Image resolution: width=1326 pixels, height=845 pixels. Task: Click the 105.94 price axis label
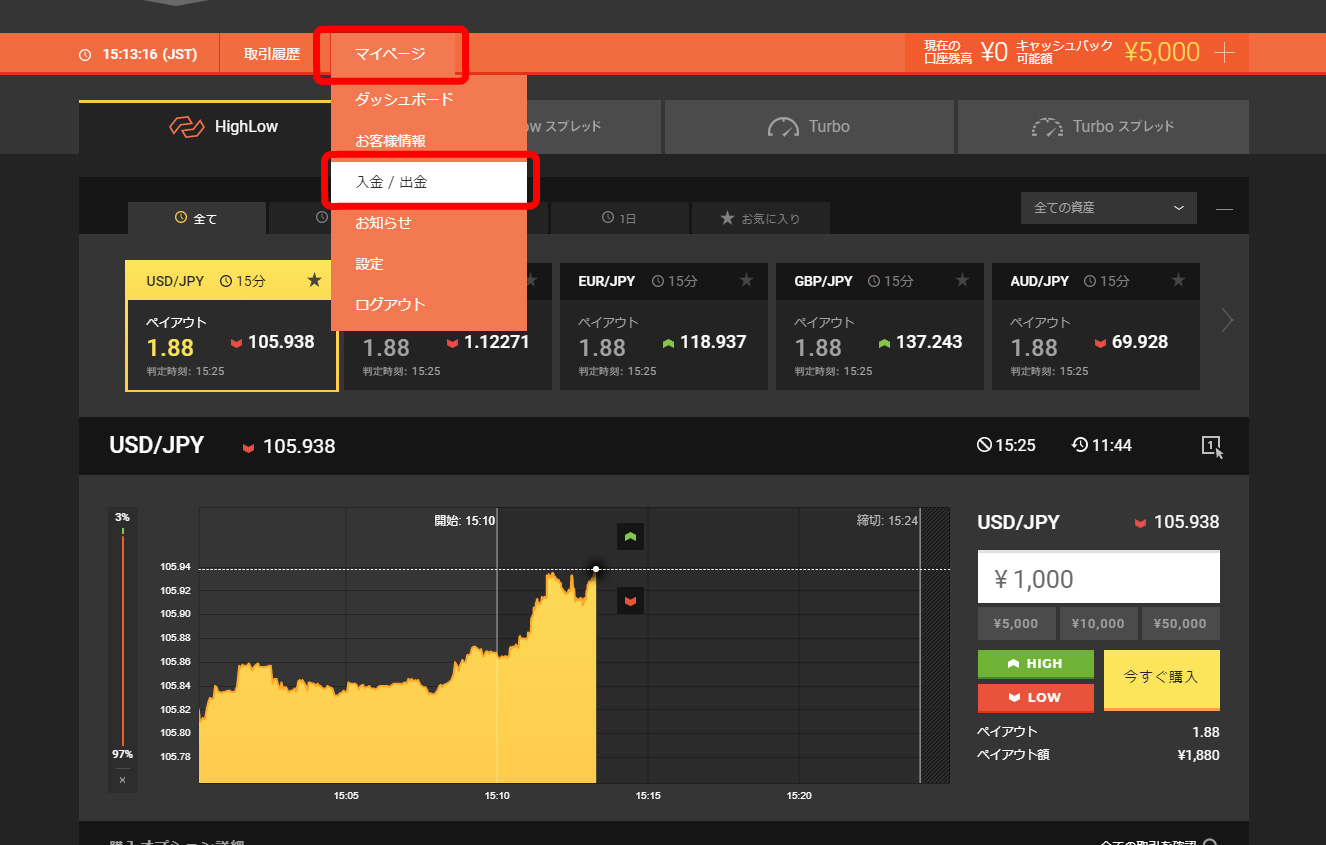point(175,567)
